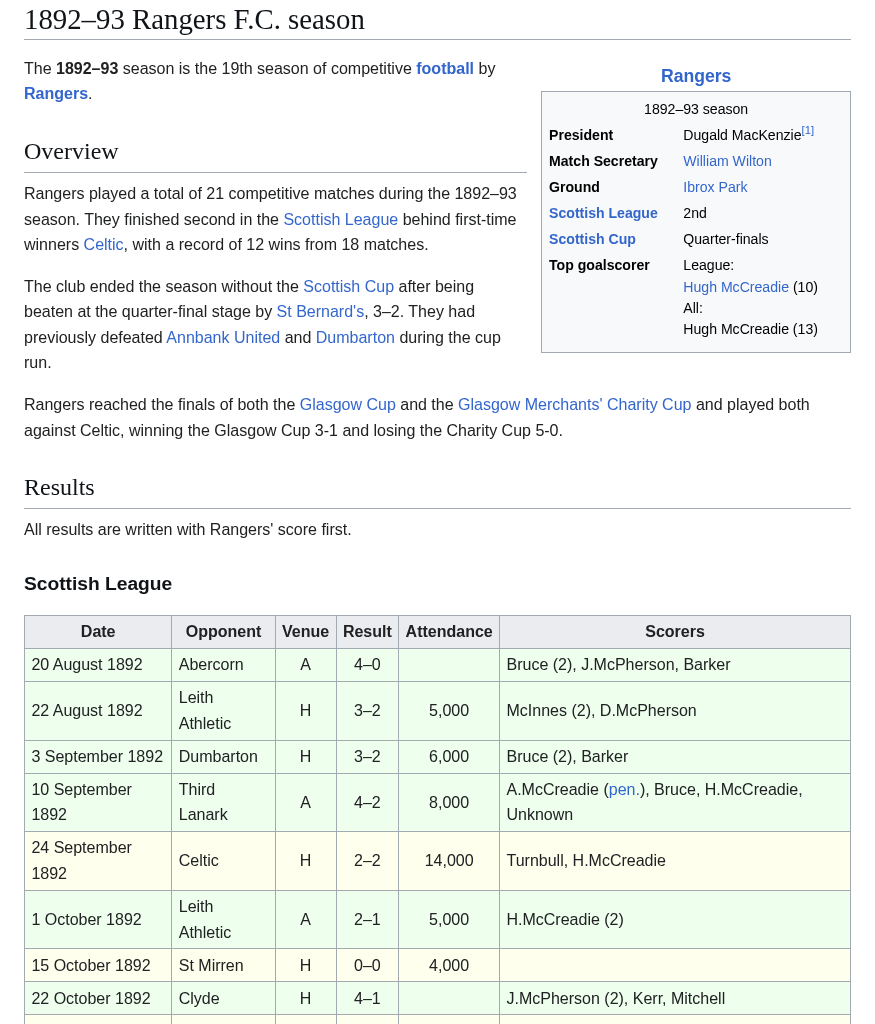Open the 'football' link in intro
This screenshot has height=1024, width=875.
tap(444, 69)
